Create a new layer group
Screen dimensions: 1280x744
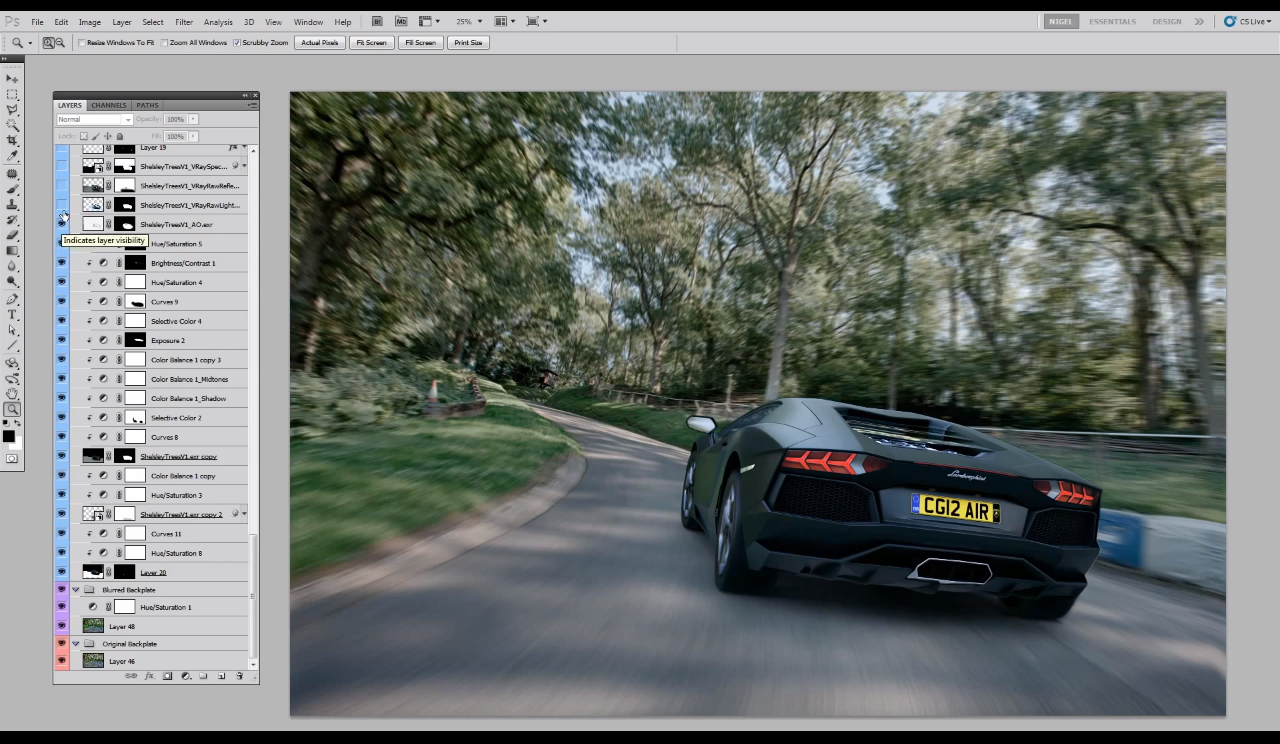click(x=203, y=676)
